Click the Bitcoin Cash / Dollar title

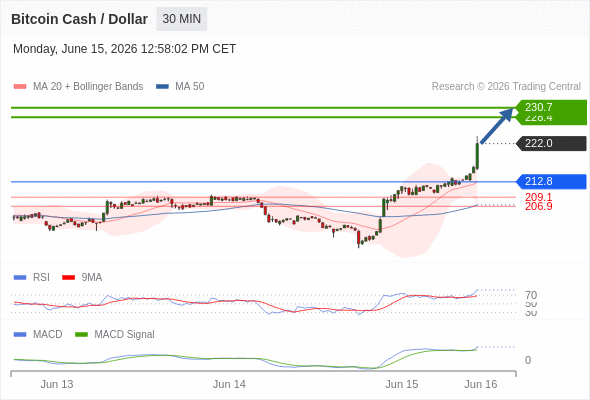[79, 19]
